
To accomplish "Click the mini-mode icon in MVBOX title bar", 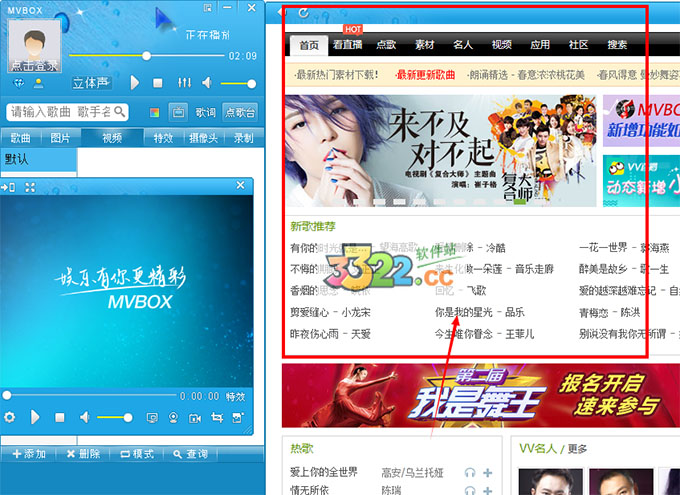I will click(x=208, y=7).
